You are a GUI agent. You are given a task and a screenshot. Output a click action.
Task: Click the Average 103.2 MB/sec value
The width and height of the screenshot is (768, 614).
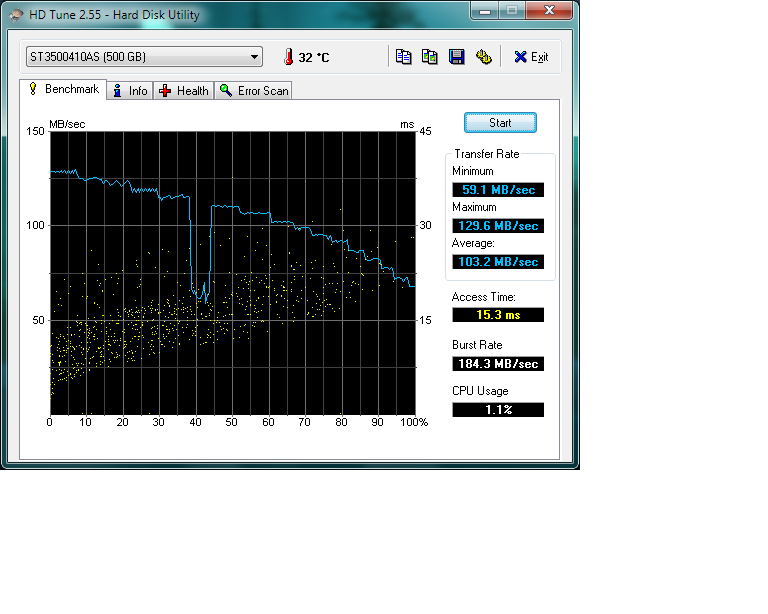coord(498,262)
